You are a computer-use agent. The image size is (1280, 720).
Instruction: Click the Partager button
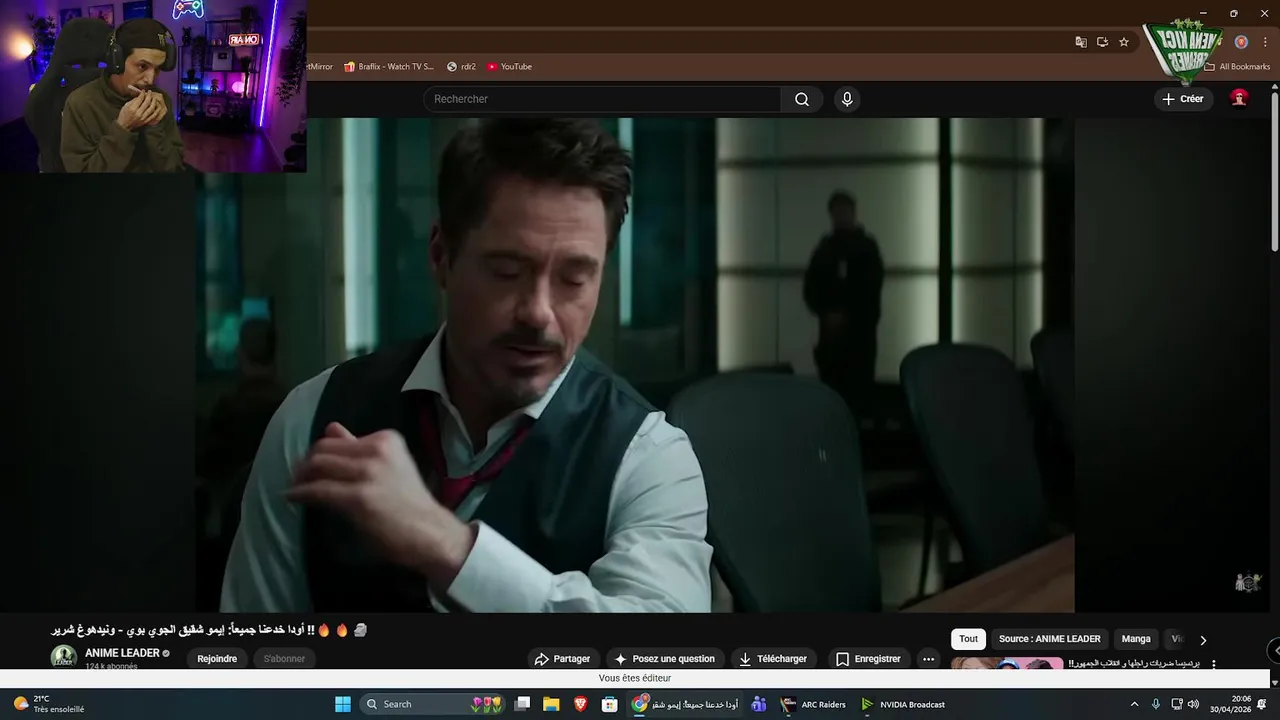pos(563,659)
